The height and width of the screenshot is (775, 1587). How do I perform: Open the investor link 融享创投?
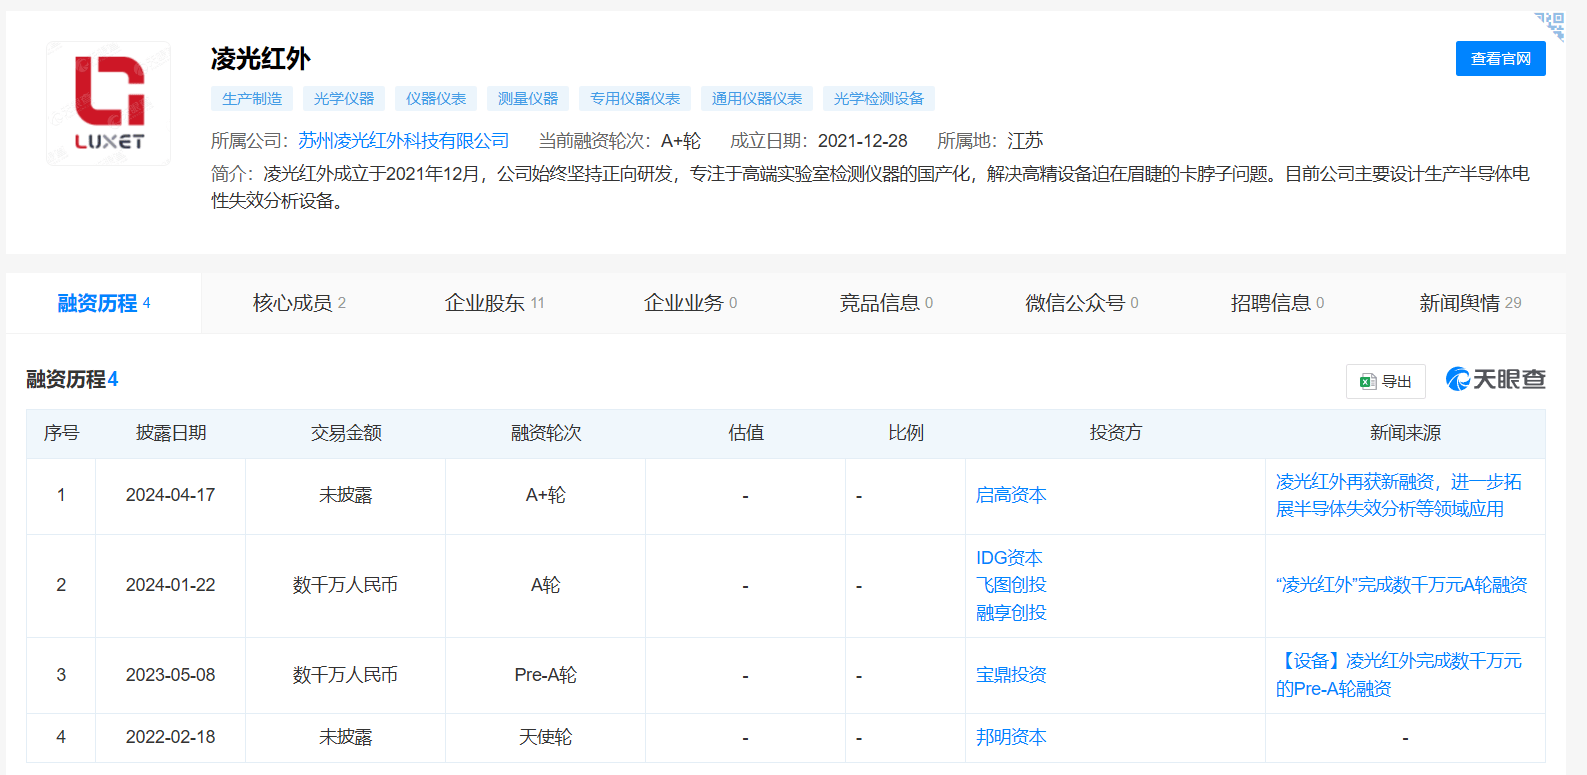[x=1011, y=613]
